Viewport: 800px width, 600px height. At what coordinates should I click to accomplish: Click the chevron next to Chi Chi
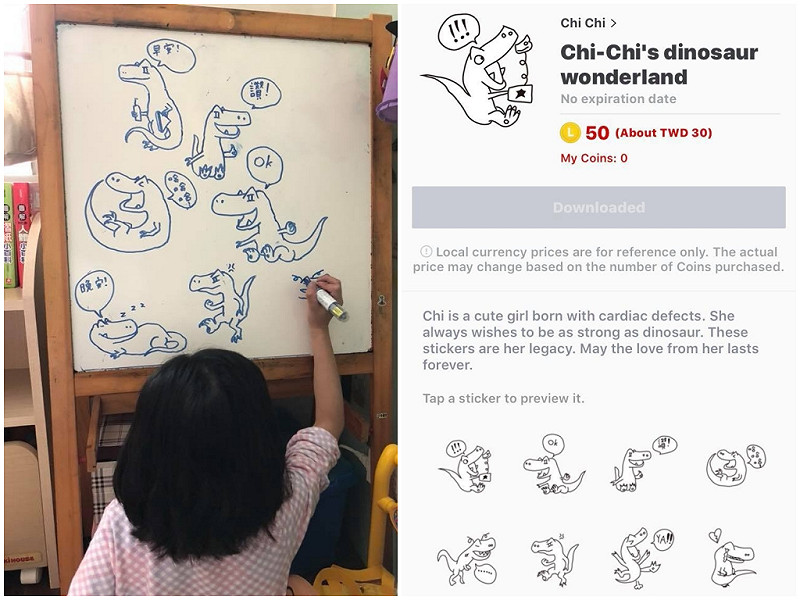click(x=613, y=23)
